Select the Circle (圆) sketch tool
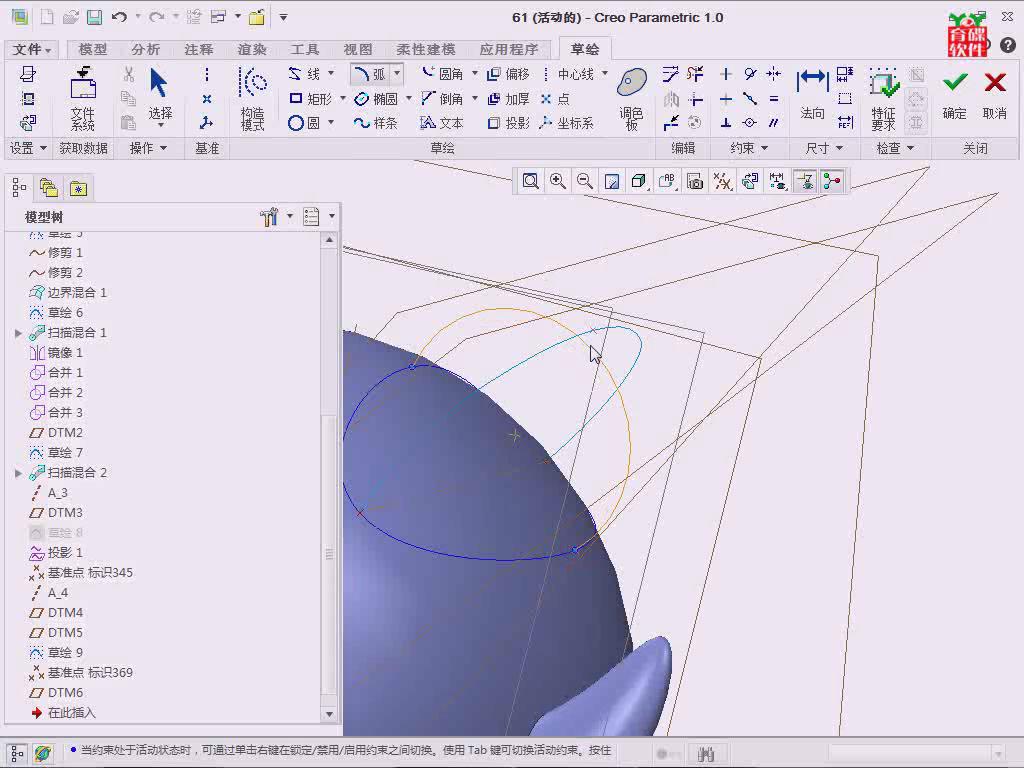This screenshot has height=768, width=1024. [304, 123]
